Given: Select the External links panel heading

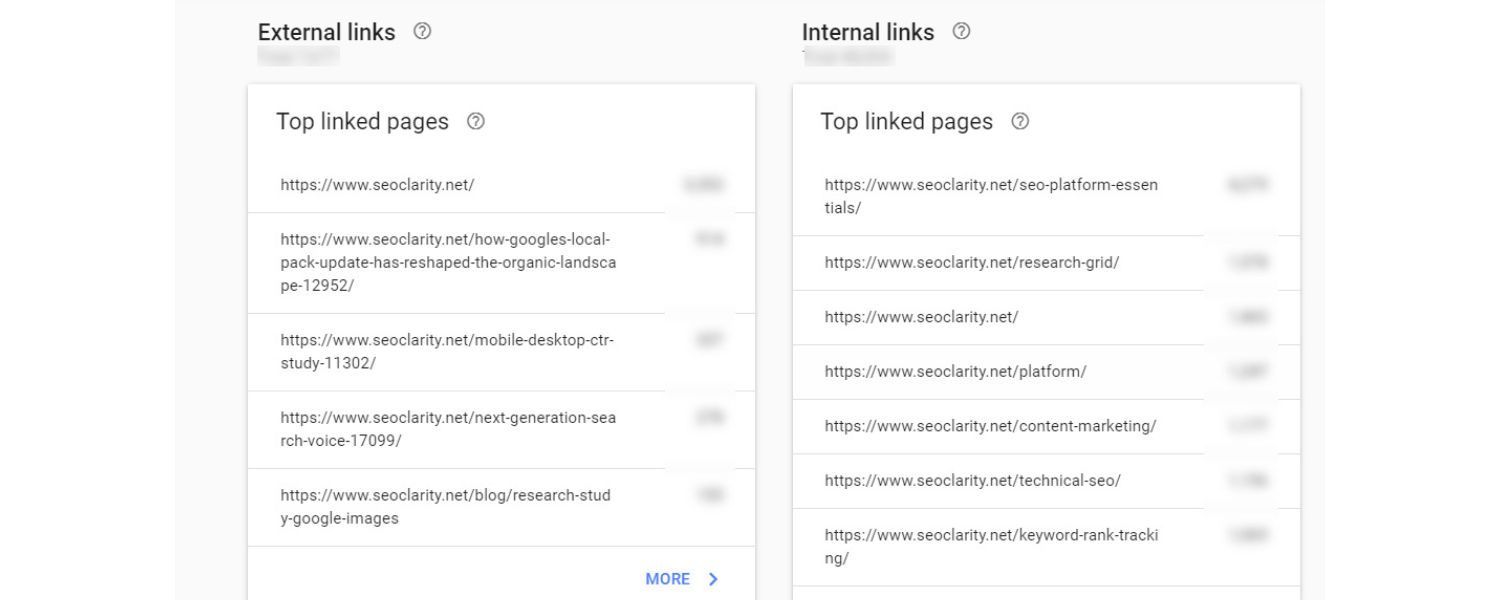Looking at the screenshot, I should 326,32.
